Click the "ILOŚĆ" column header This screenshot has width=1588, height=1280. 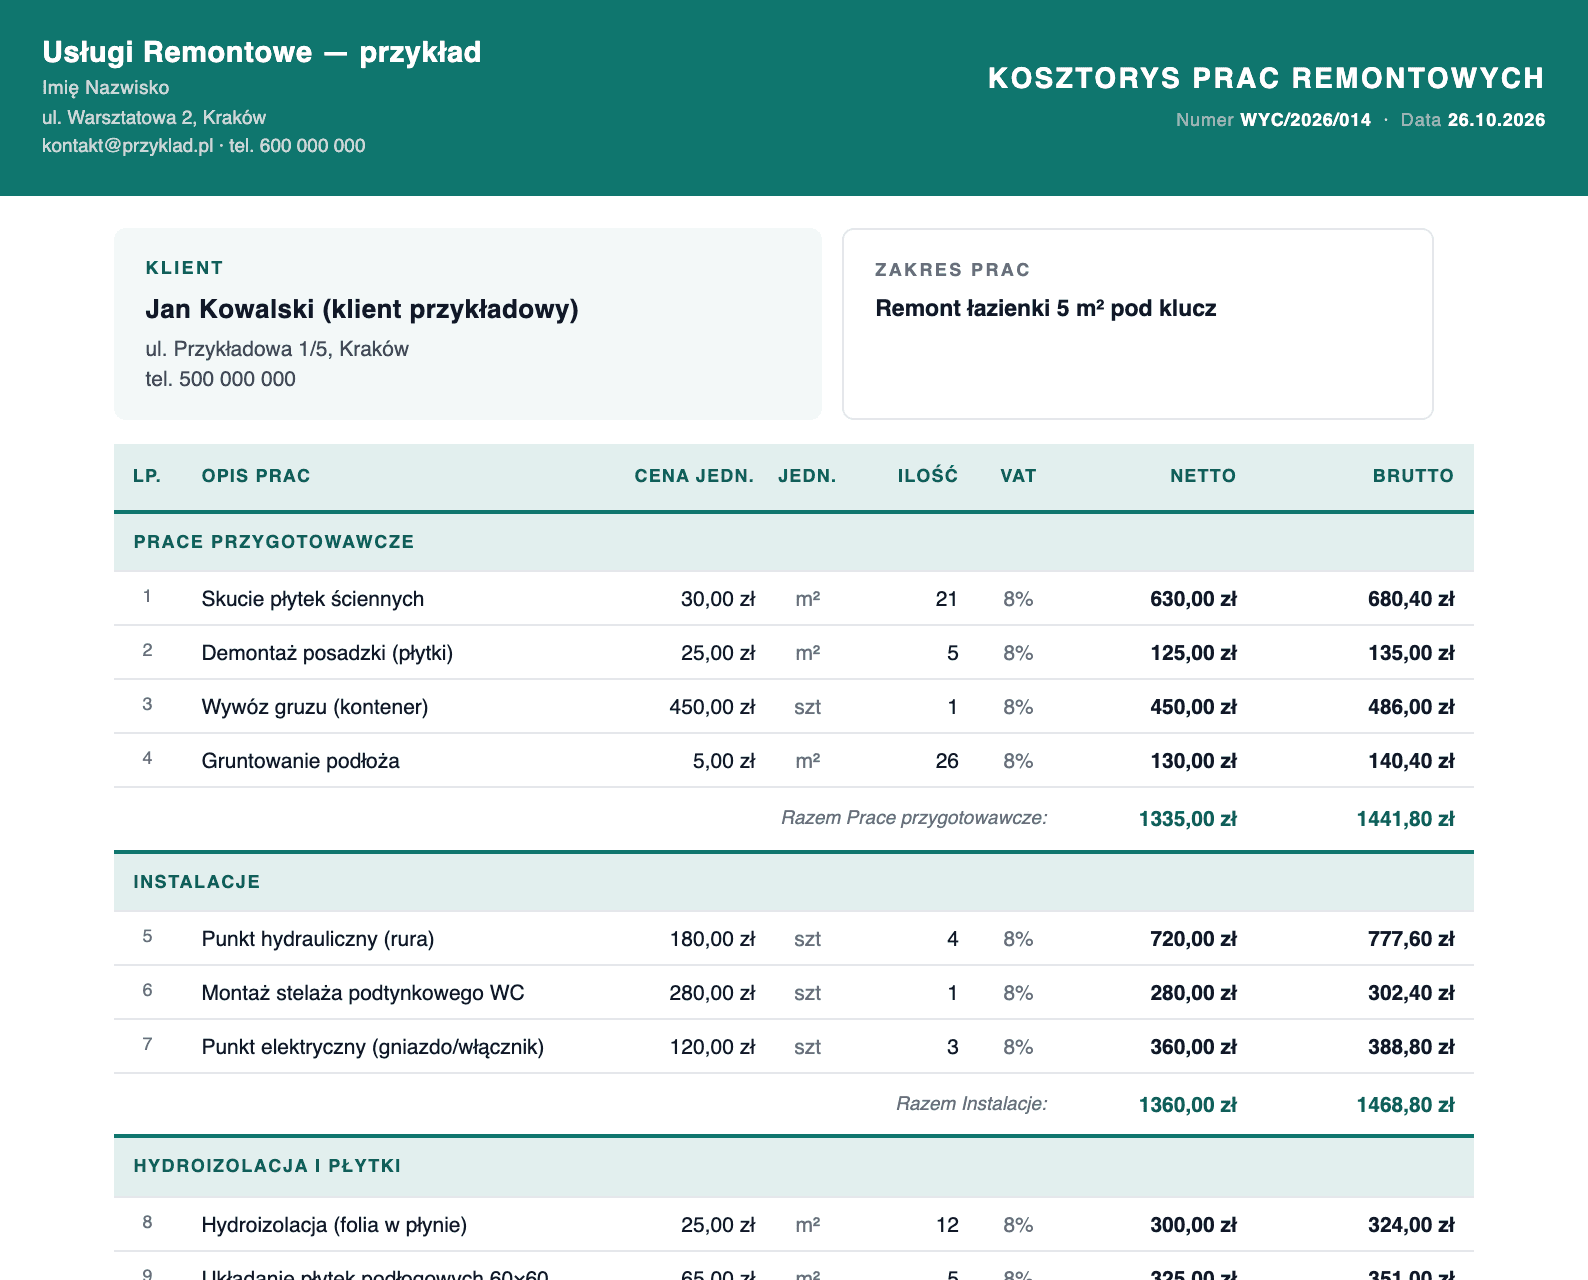tap(928, 476)
